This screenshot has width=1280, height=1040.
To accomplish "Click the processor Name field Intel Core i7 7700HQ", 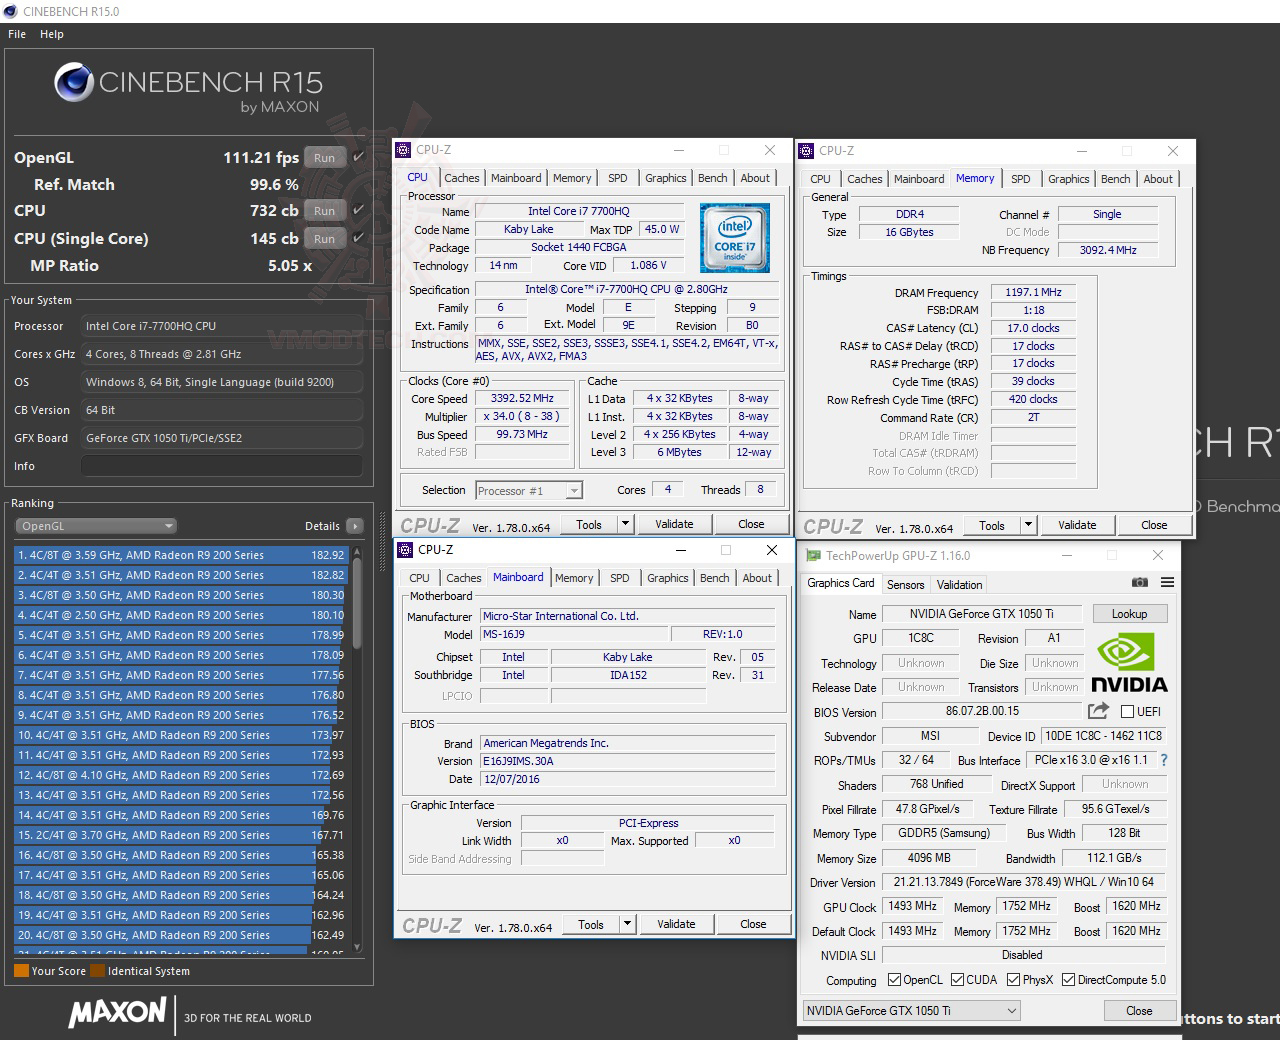I will pyautogui.click(x=579, y=212).
